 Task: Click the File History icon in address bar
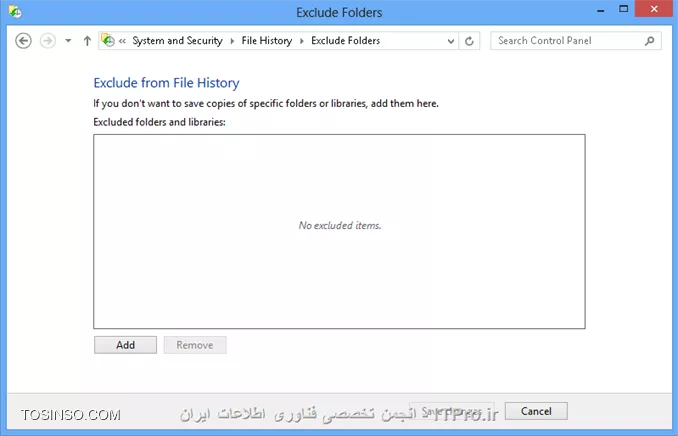[x=108, y=40]
